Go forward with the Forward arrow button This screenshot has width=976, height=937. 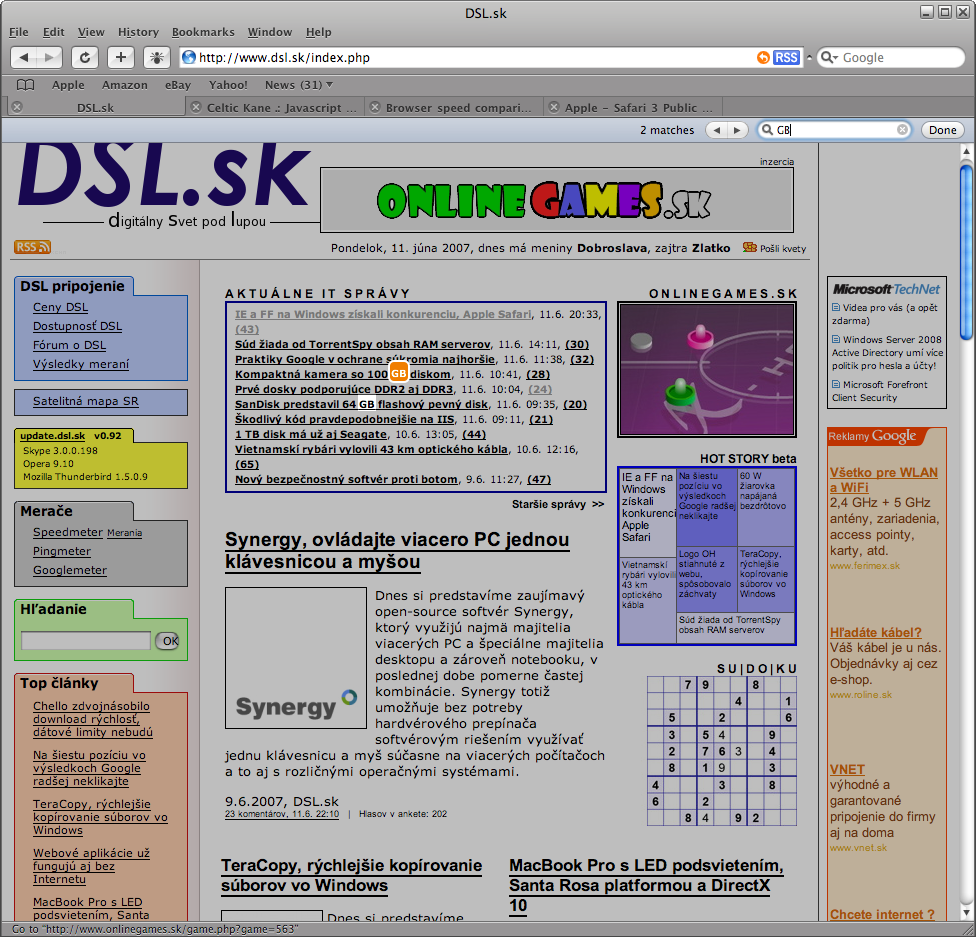click(50, 57)
